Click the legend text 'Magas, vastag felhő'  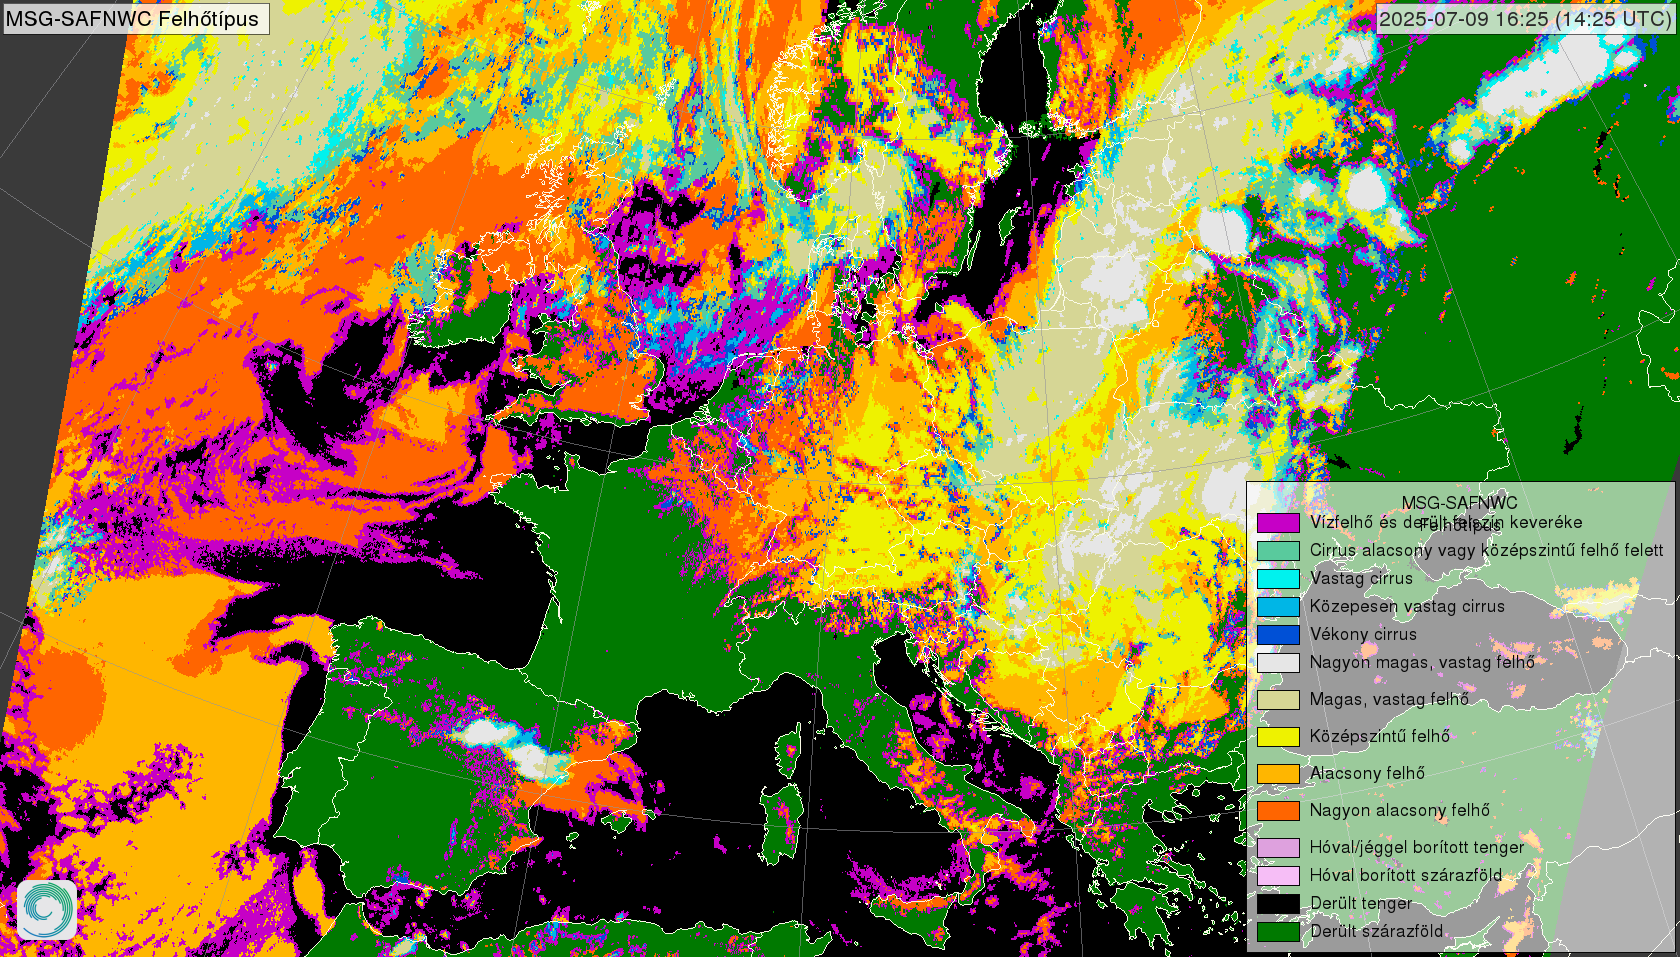1389,699
